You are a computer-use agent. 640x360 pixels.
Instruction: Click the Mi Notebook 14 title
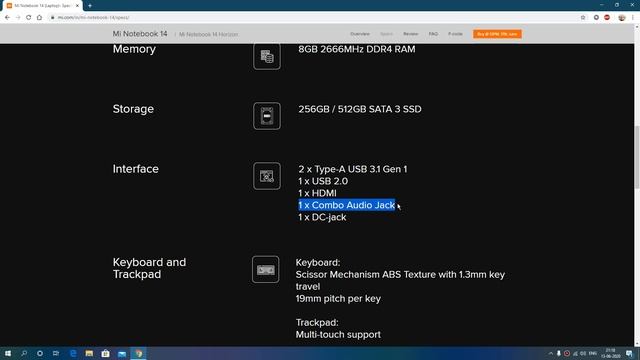(x=140, y=34)
